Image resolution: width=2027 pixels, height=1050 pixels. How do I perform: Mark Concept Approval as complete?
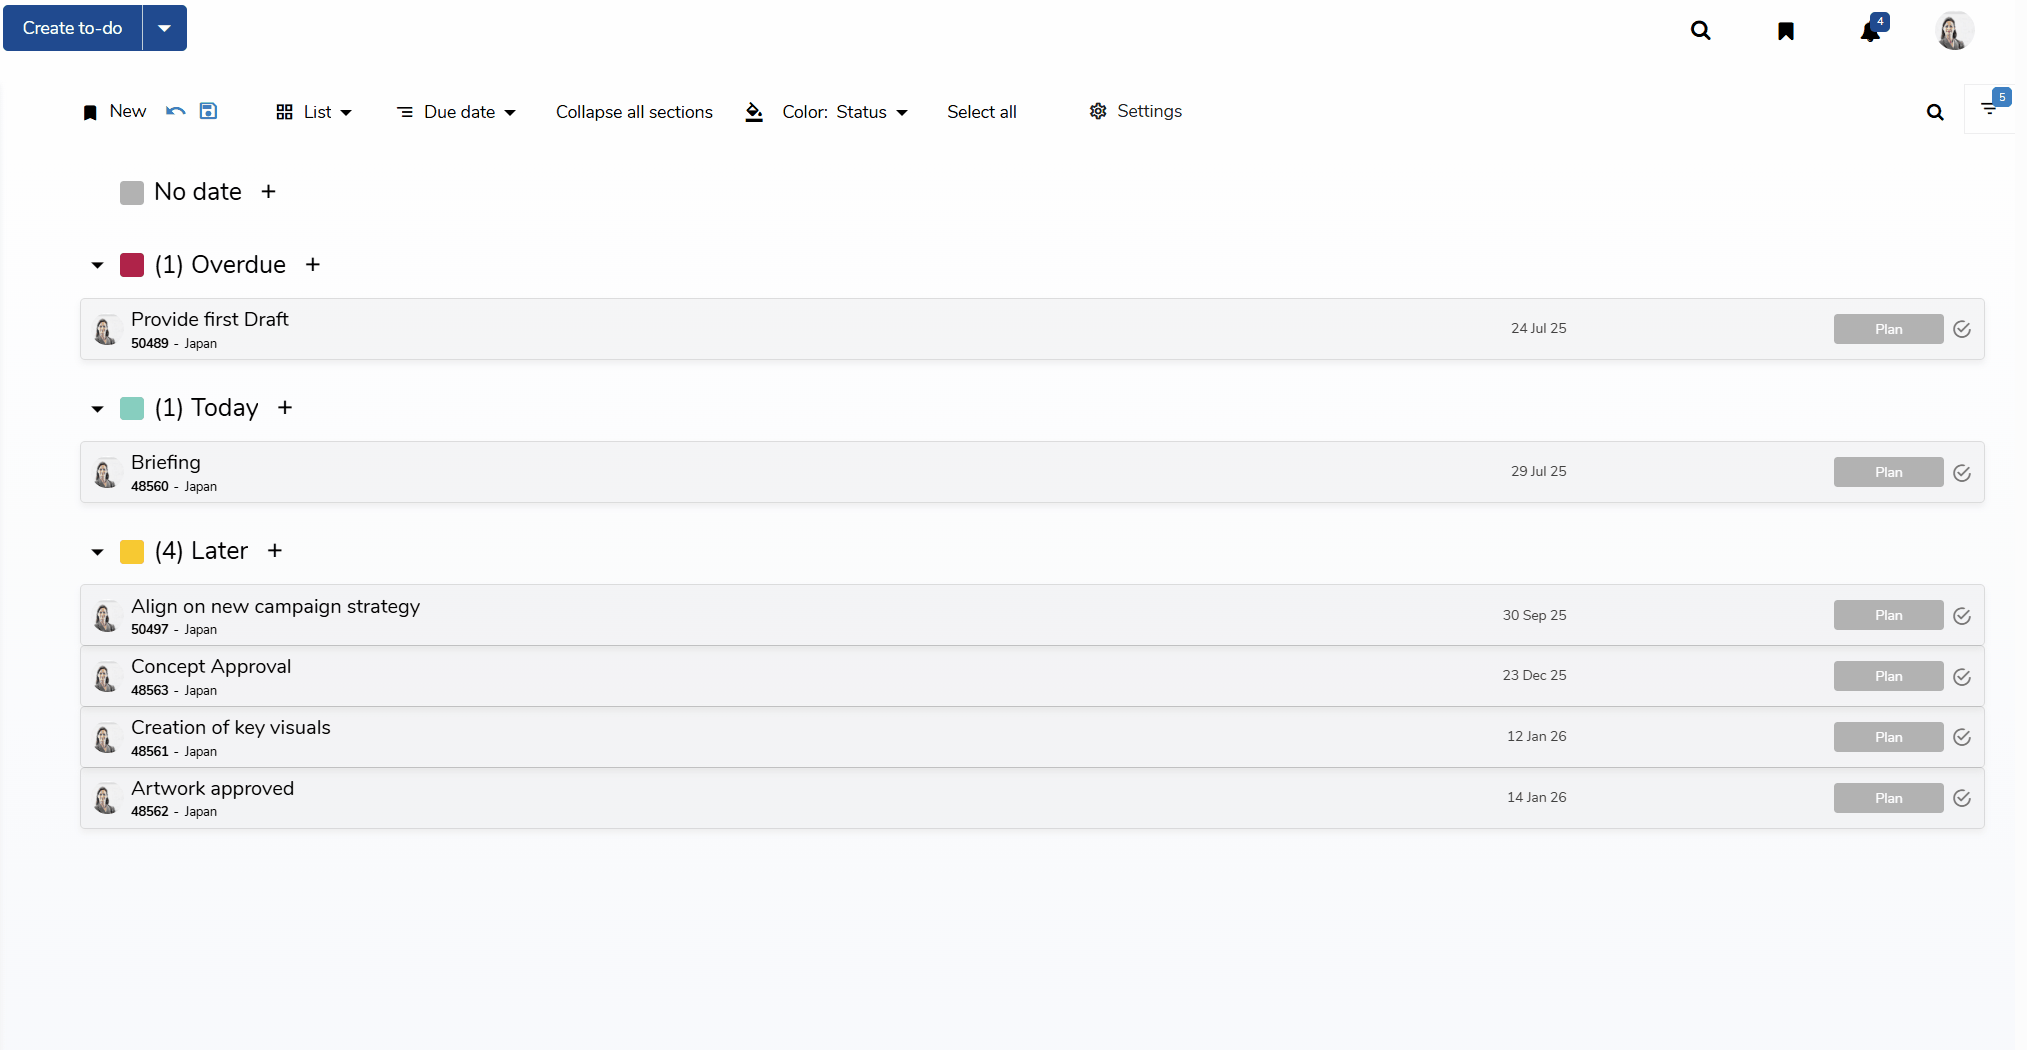click(x=1962, y=677)
